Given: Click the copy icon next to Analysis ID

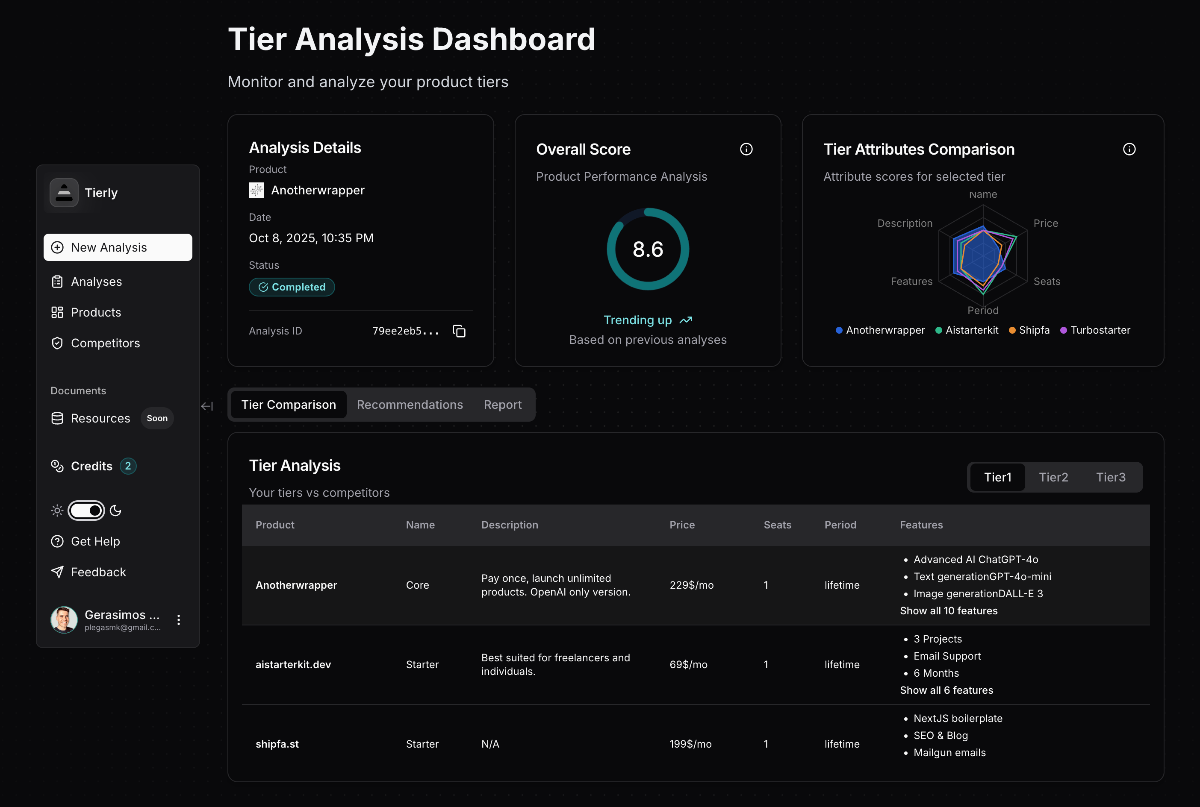Looking at the screenshot, I should tap(458, 331).
